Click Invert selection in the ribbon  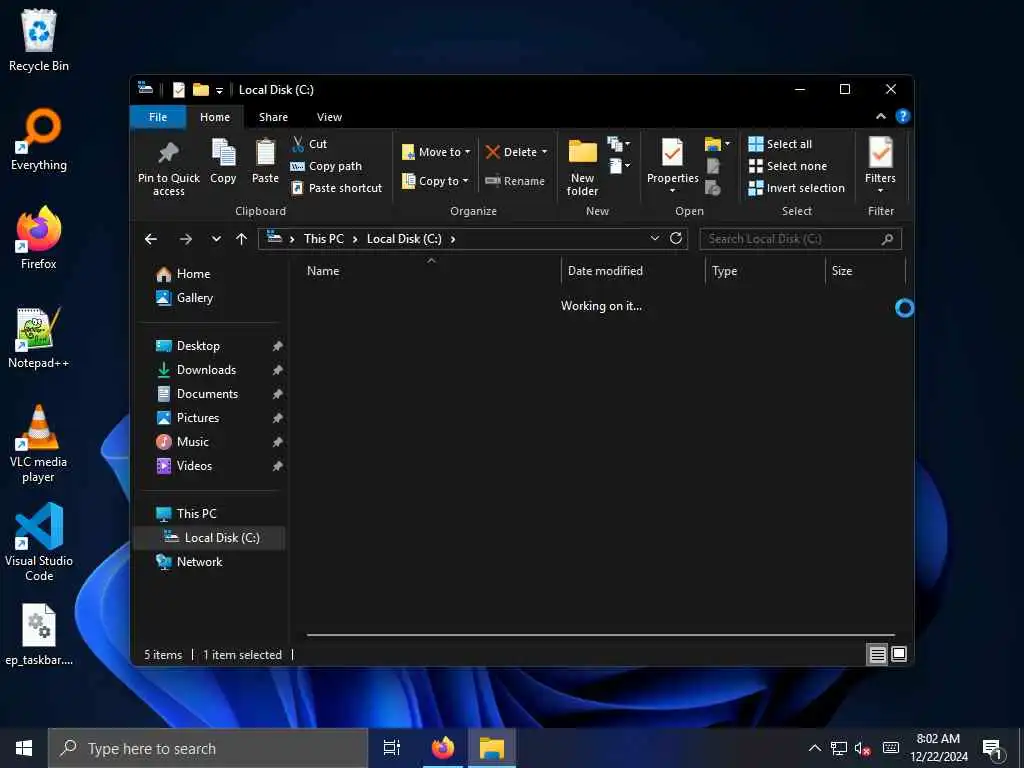point(797,188)
